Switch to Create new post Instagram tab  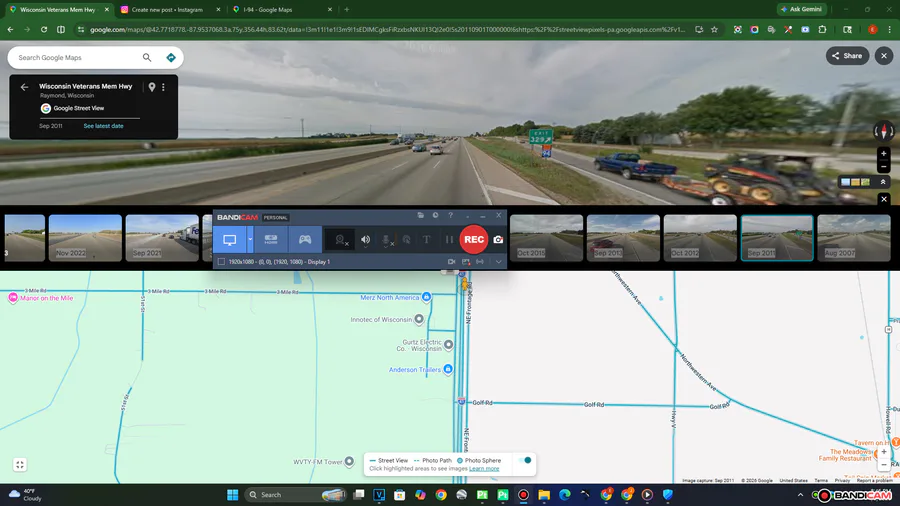(166, 10)
